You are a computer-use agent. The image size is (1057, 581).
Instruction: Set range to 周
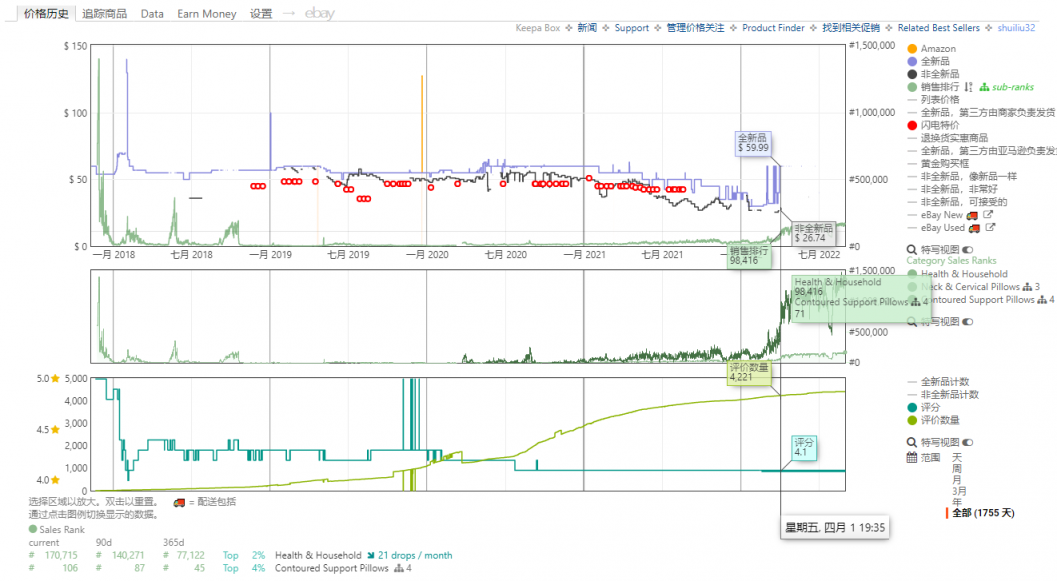click(957, 468)
